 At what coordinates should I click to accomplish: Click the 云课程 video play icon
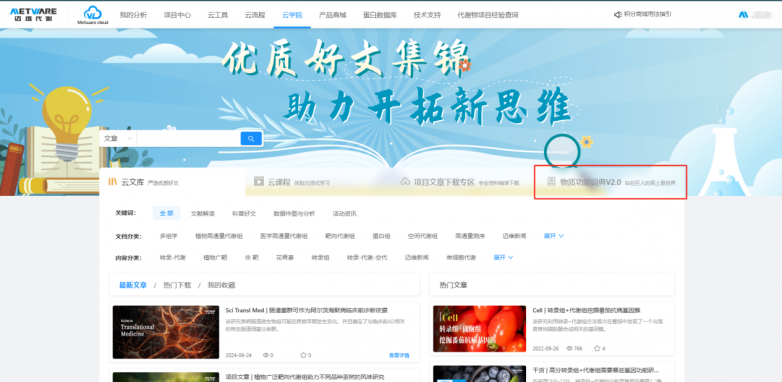click(x=259, y=182)
